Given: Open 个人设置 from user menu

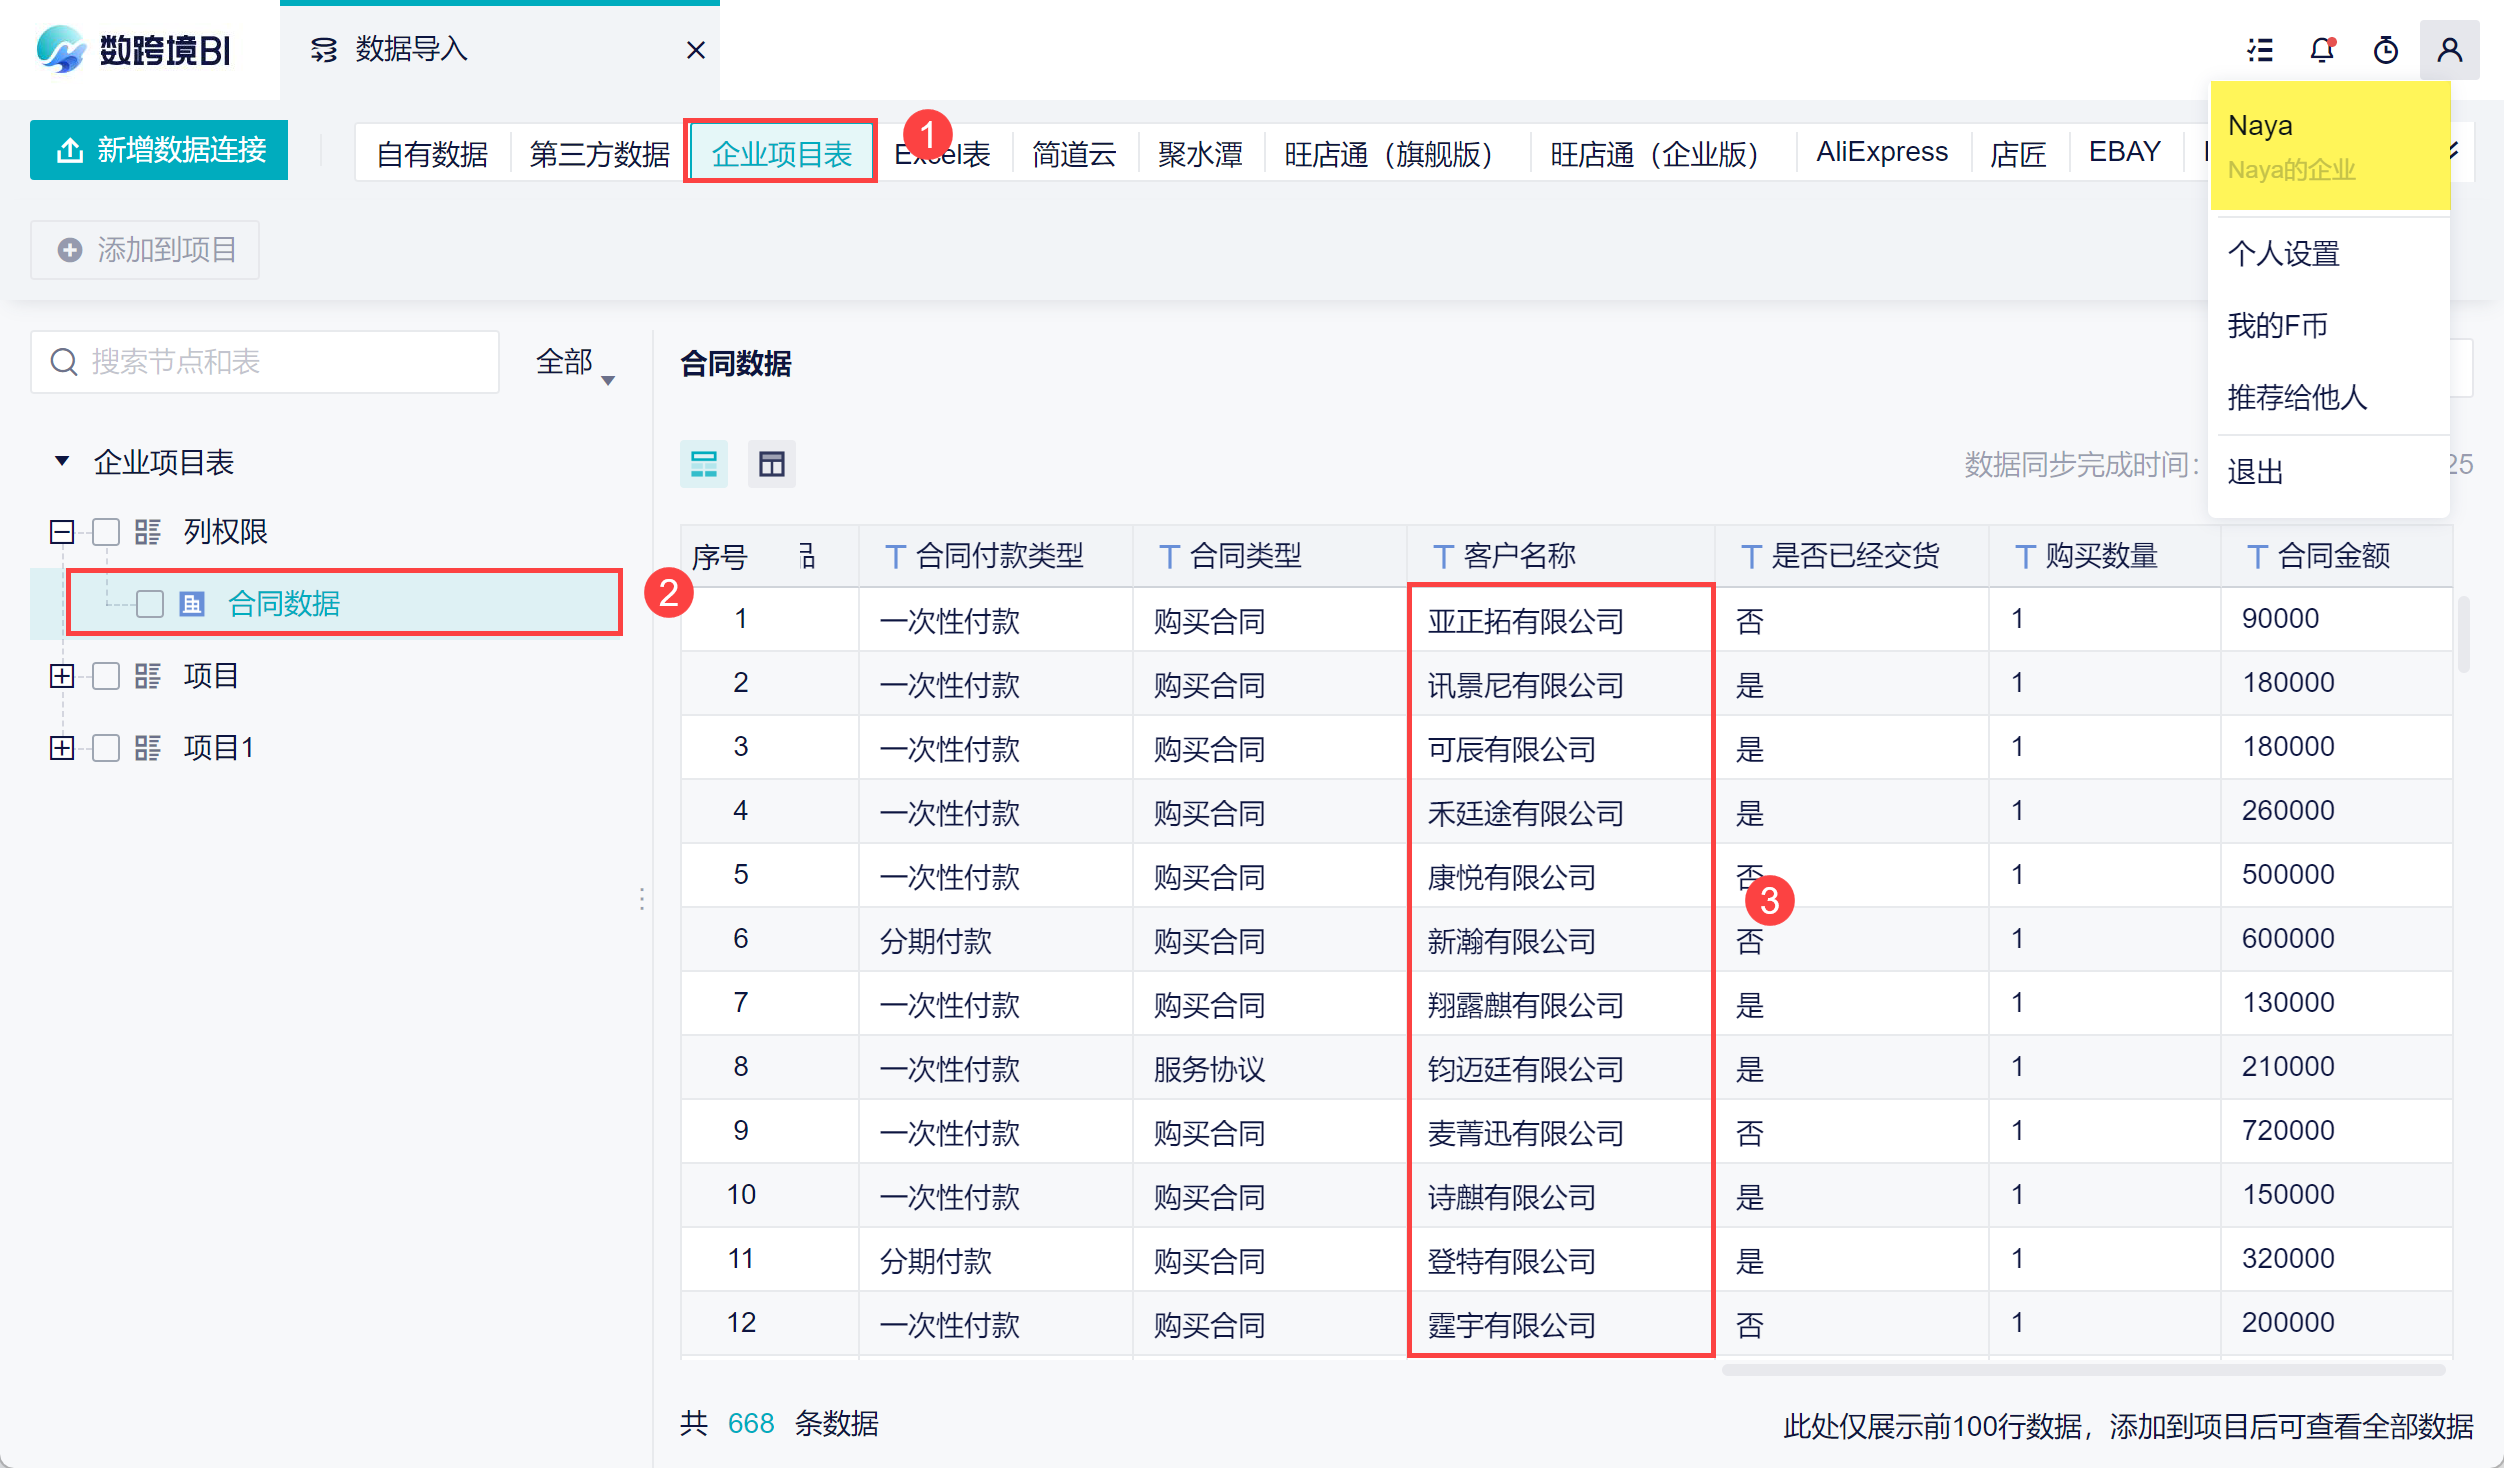Looking at the screenshot, I should point(2329,253).
